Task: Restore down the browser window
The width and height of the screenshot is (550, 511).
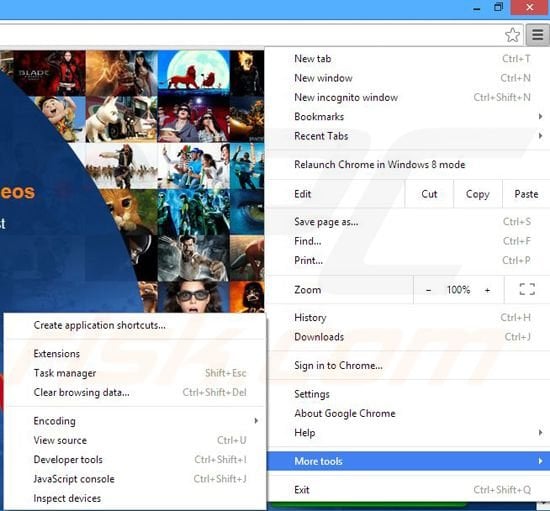Action: (x=498, y=7)
